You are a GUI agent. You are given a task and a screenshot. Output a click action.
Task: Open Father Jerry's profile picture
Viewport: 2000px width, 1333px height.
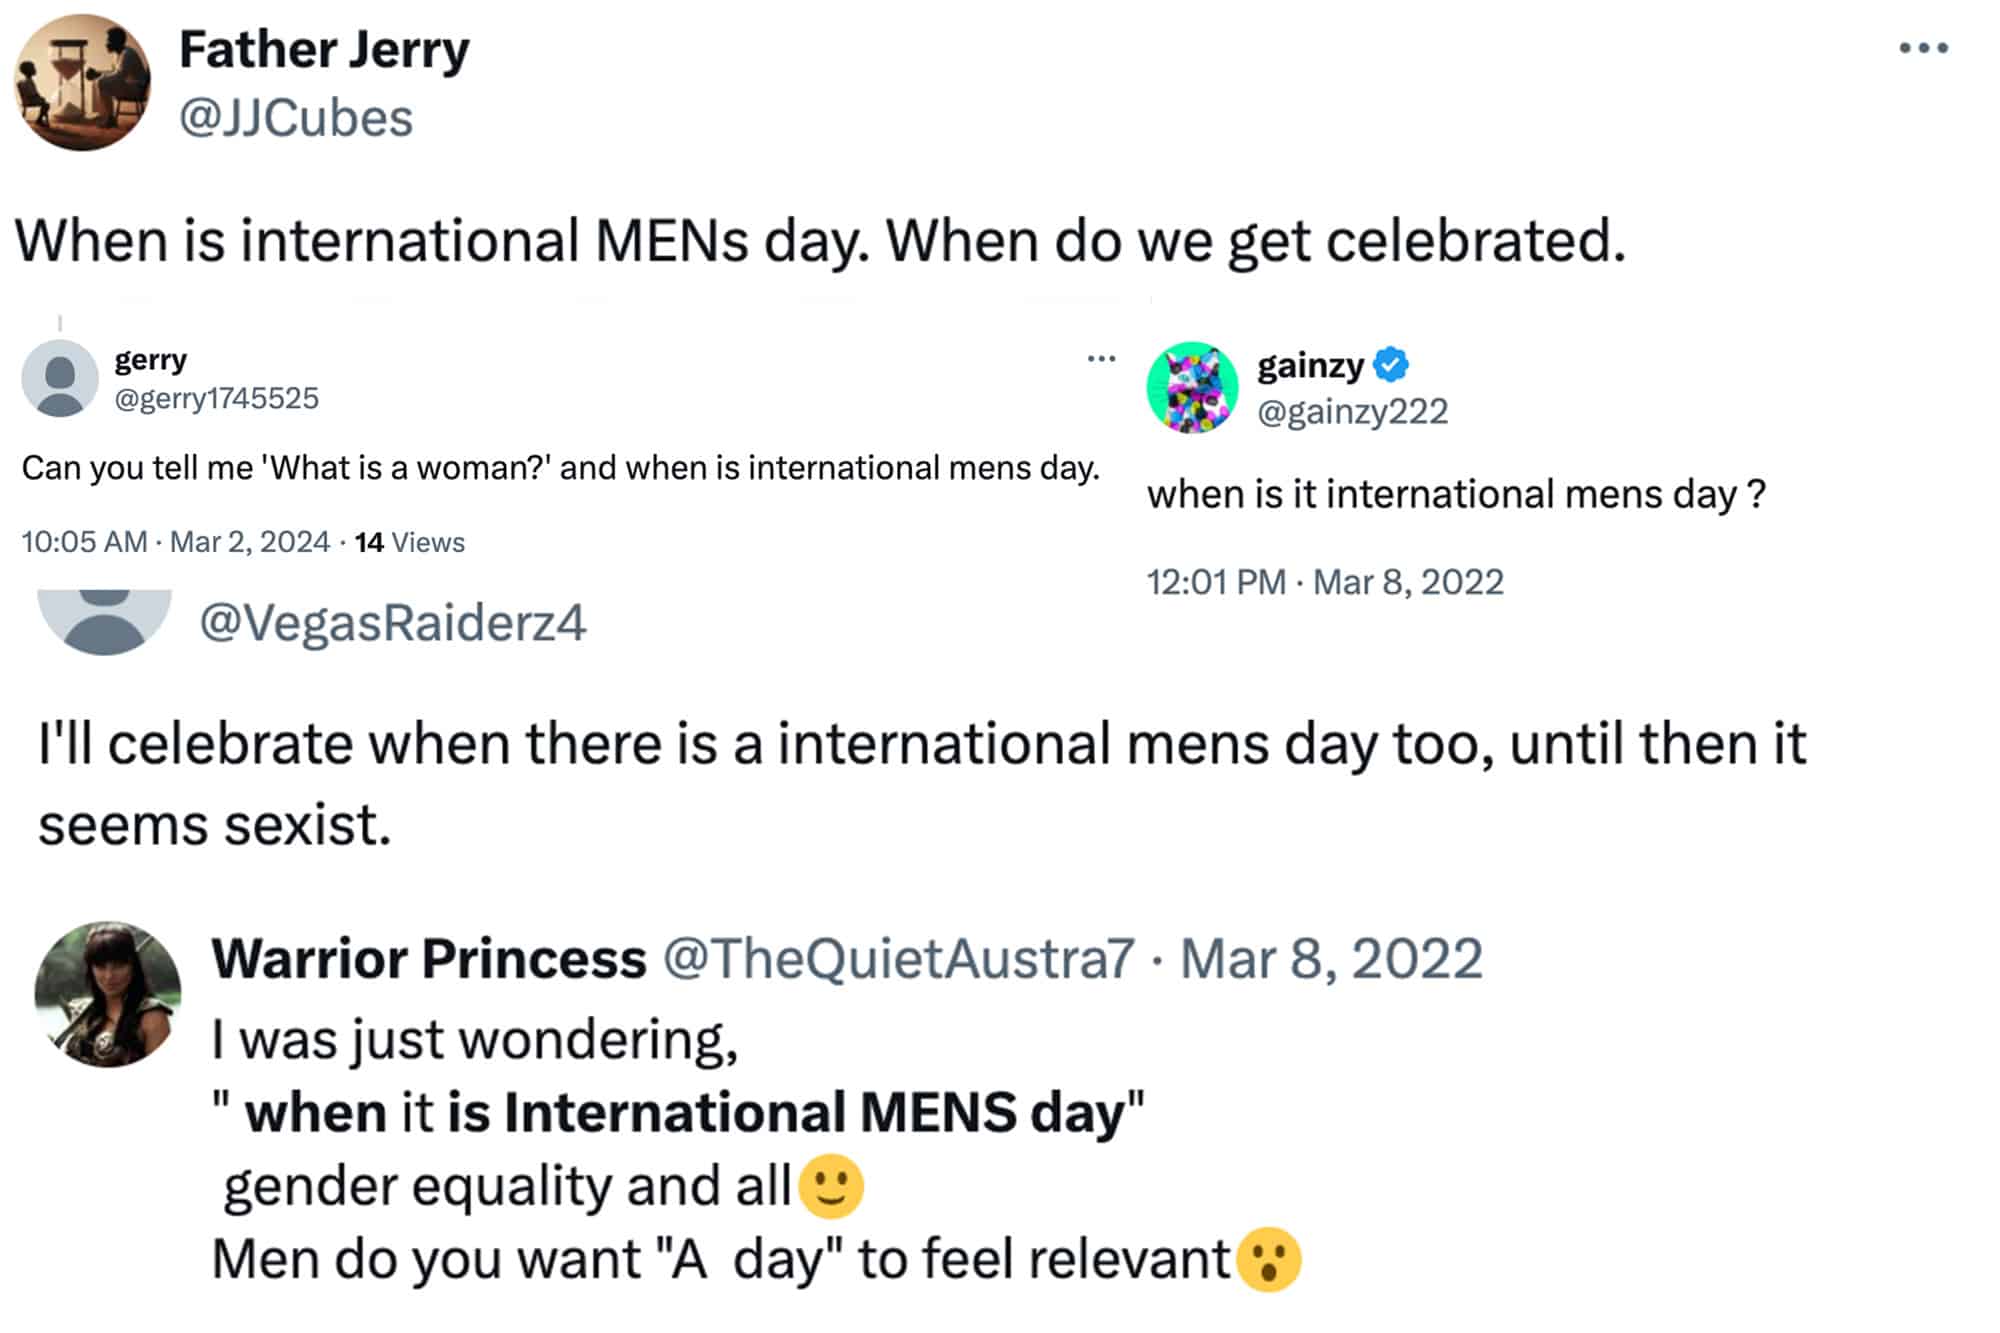(82, 82)
